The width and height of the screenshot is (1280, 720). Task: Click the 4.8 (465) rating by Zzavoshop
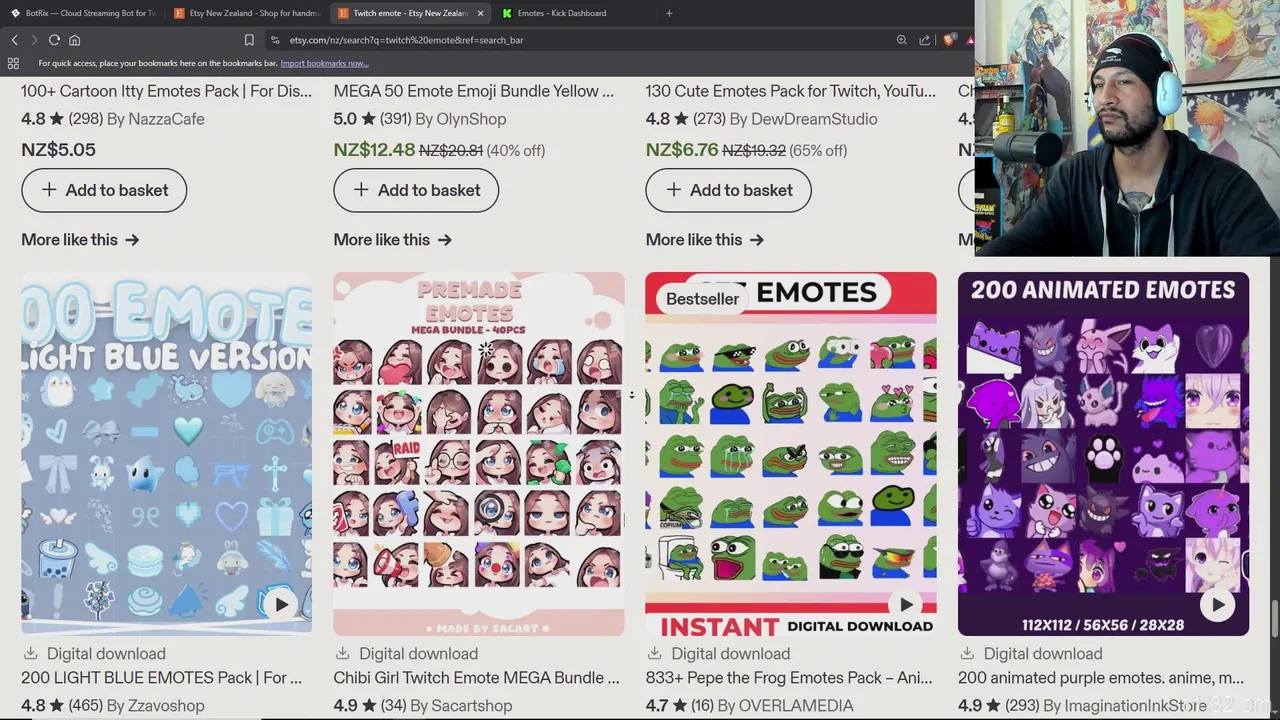(x=62, y=706)
